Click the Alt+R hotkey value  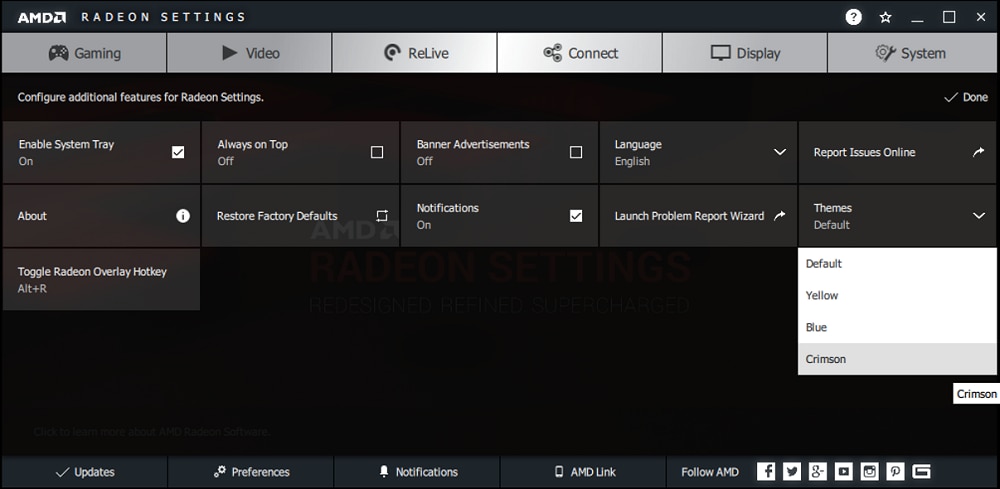(32, 289)
